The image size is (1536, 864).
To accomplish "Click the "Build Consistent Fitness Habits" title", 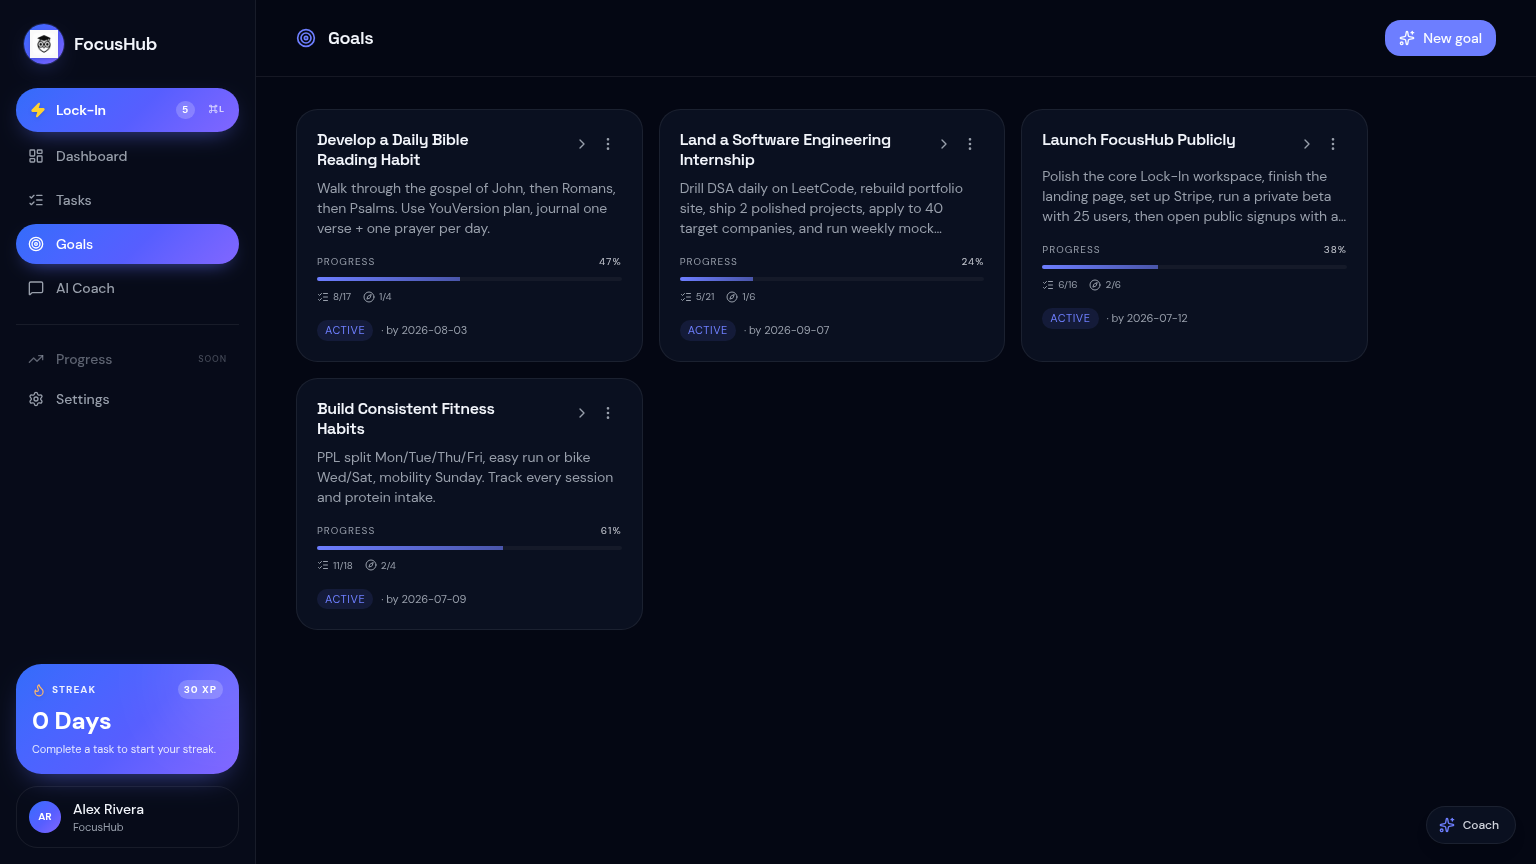I will [x=406, y=419].
